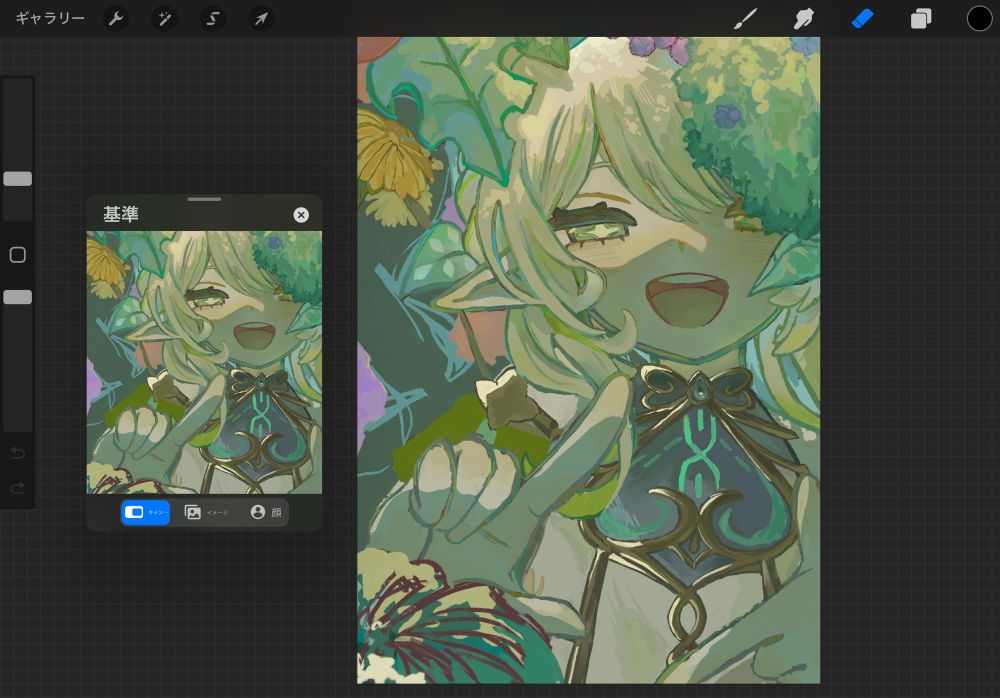Open the ギャラリー gallery view

50,19
